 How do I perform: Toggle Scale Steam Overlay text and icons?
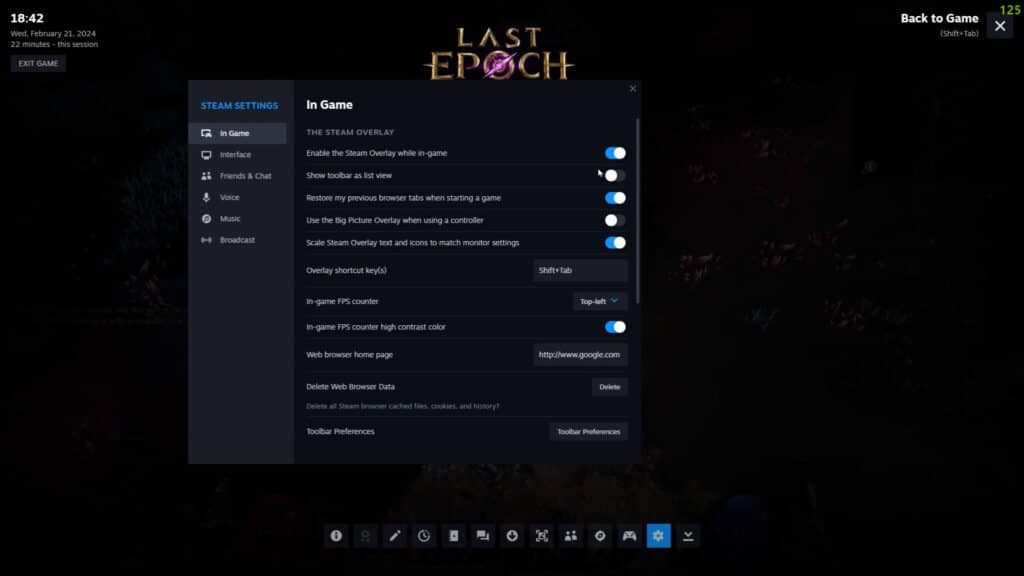tap(615, 243)
